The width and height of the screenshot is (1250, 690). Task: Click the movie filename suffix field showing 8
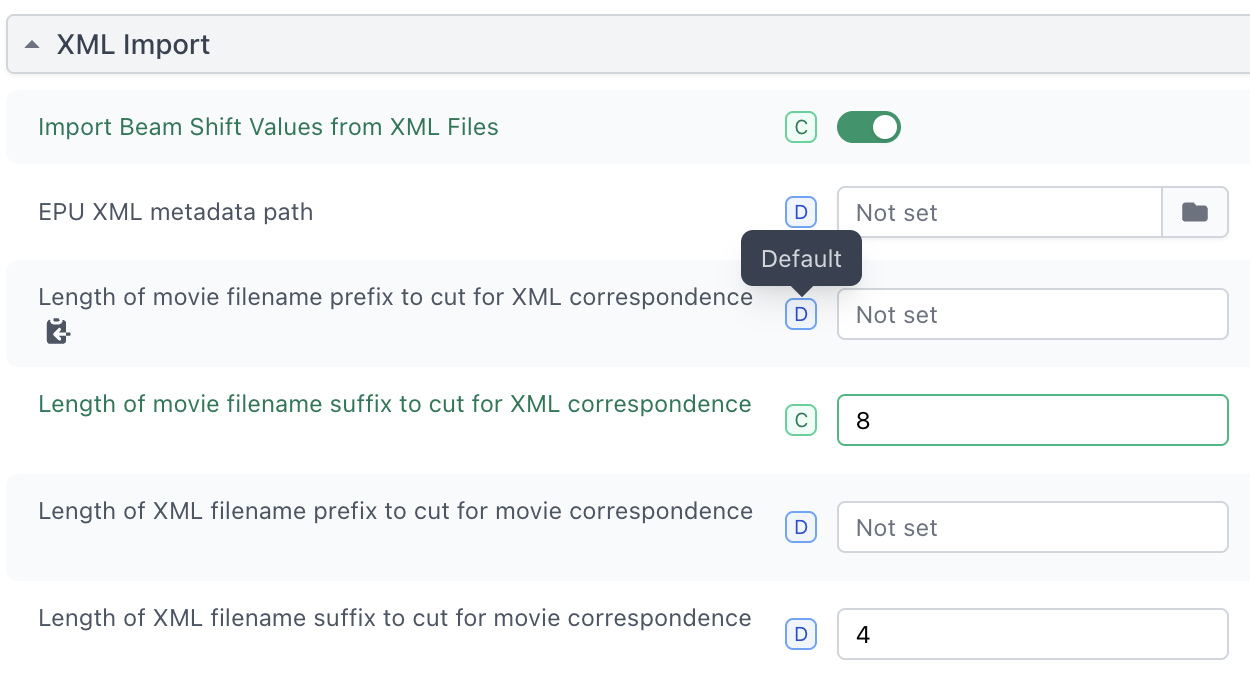tap(1031, 421)
